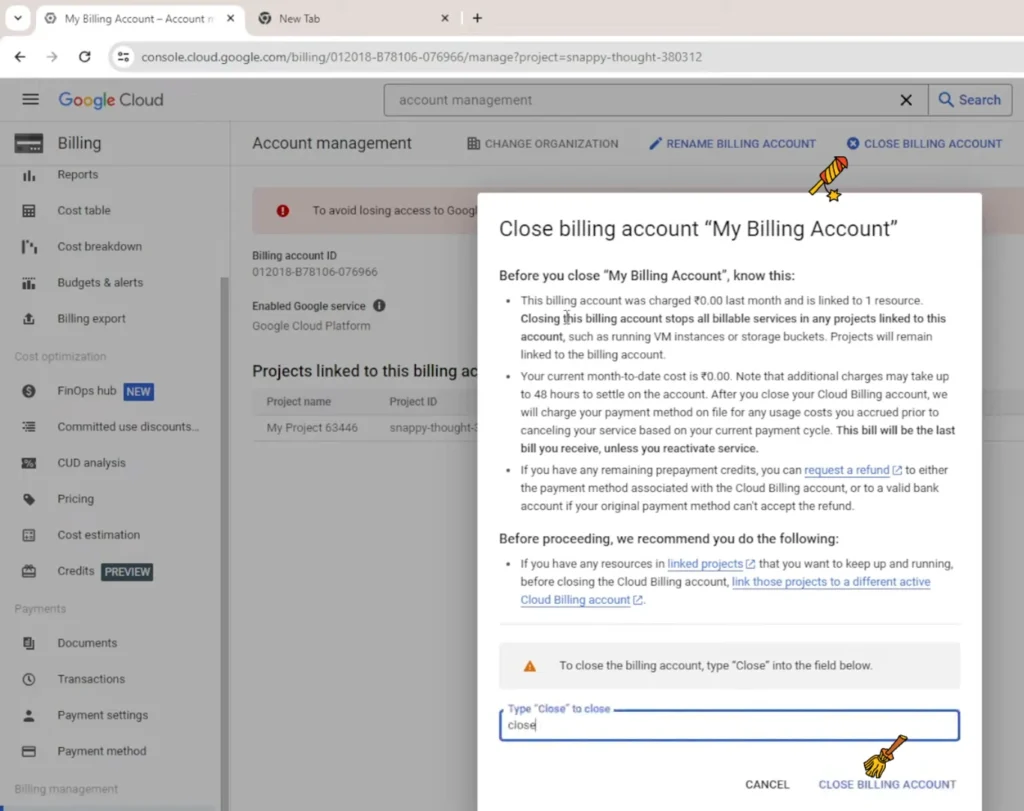Click the Payment method sidebar icon
The width and height of the screenshot is (1024, 811).
coord(29,751)
